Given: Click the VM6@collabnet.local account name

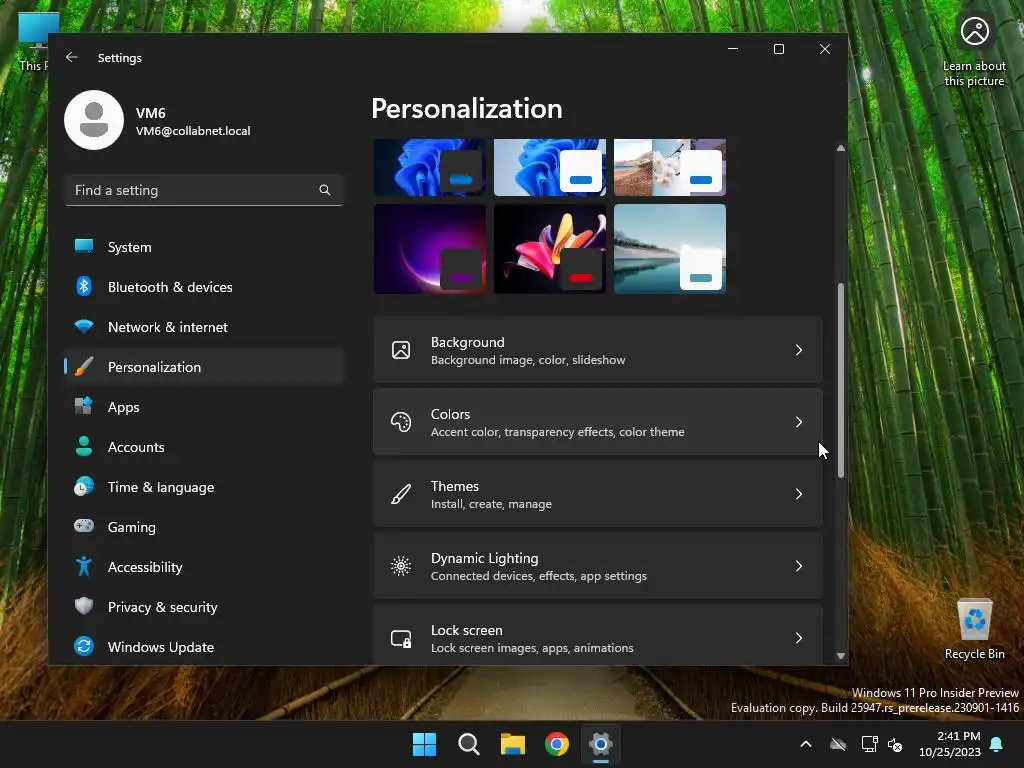Looking at the screenshot, I should click(x=193, y=131).
